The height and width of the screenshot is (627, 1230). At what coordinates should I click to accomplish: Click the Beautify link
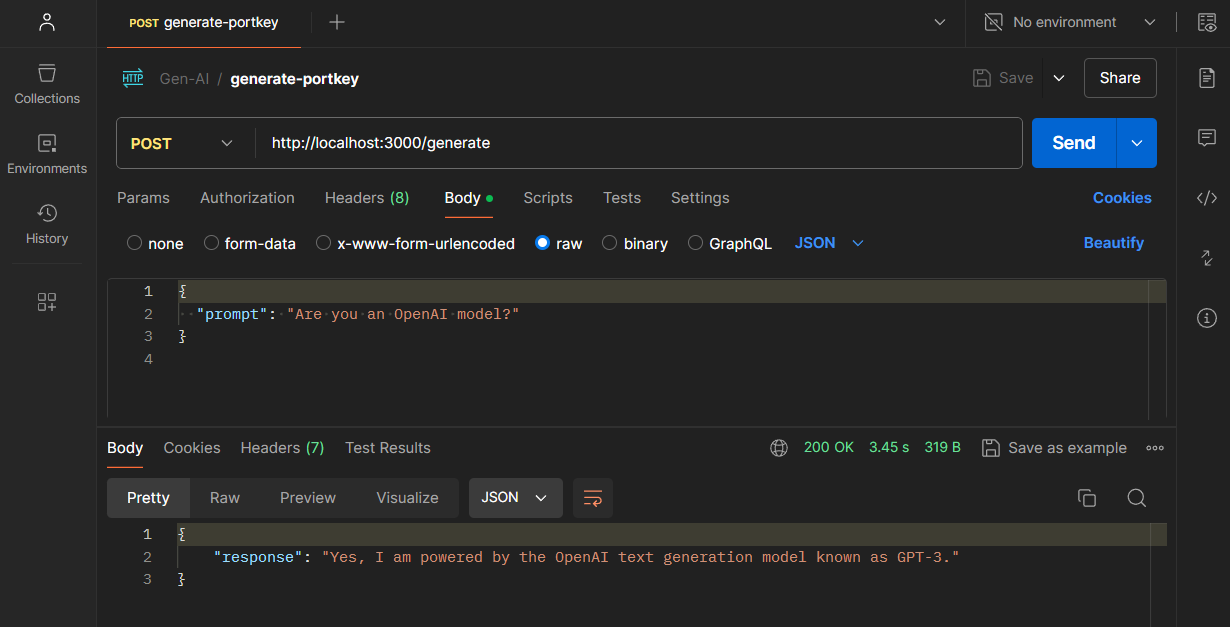tap(1113, 243)
